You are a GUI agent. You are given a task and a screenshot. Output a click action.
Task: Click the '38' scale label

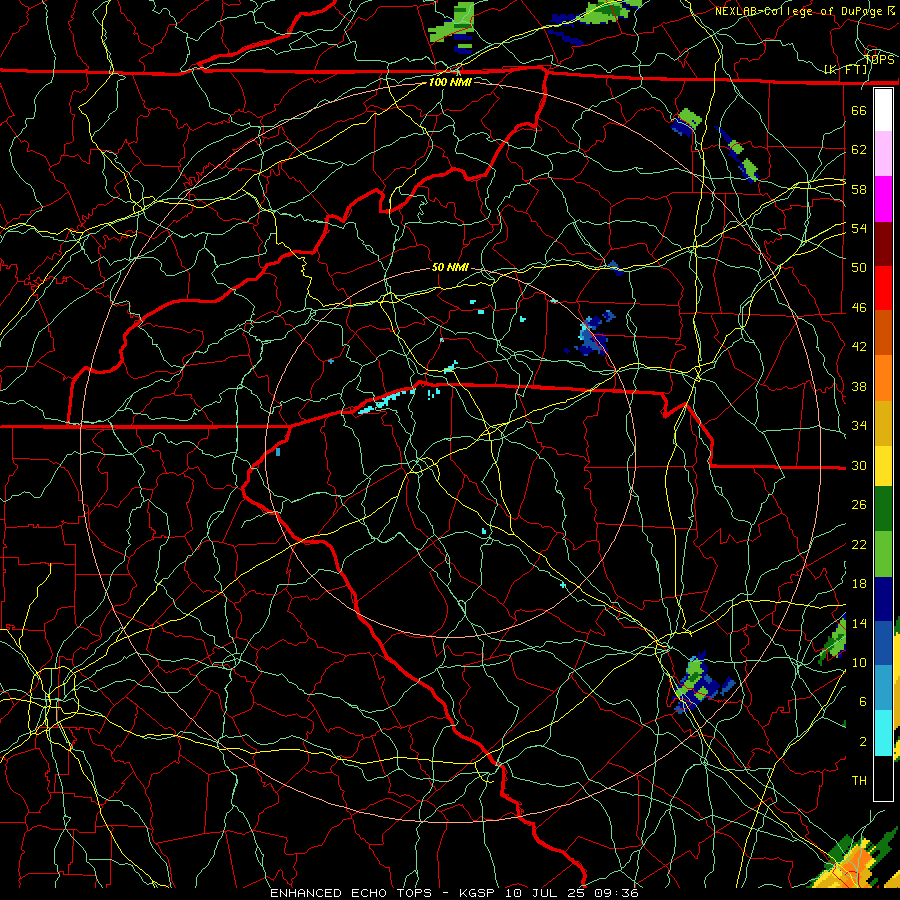859,386
